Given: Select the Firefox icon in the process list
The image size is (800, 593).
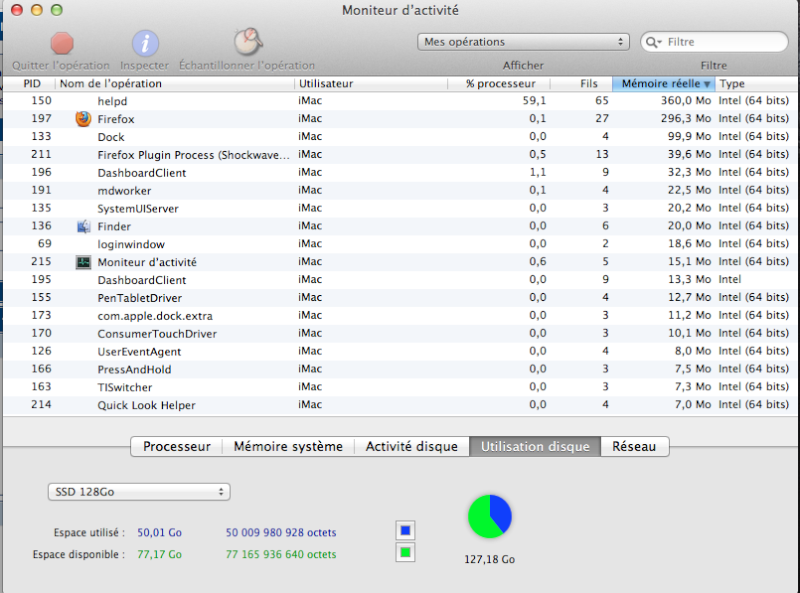Looking at the screenshot, I should (83, 119).
